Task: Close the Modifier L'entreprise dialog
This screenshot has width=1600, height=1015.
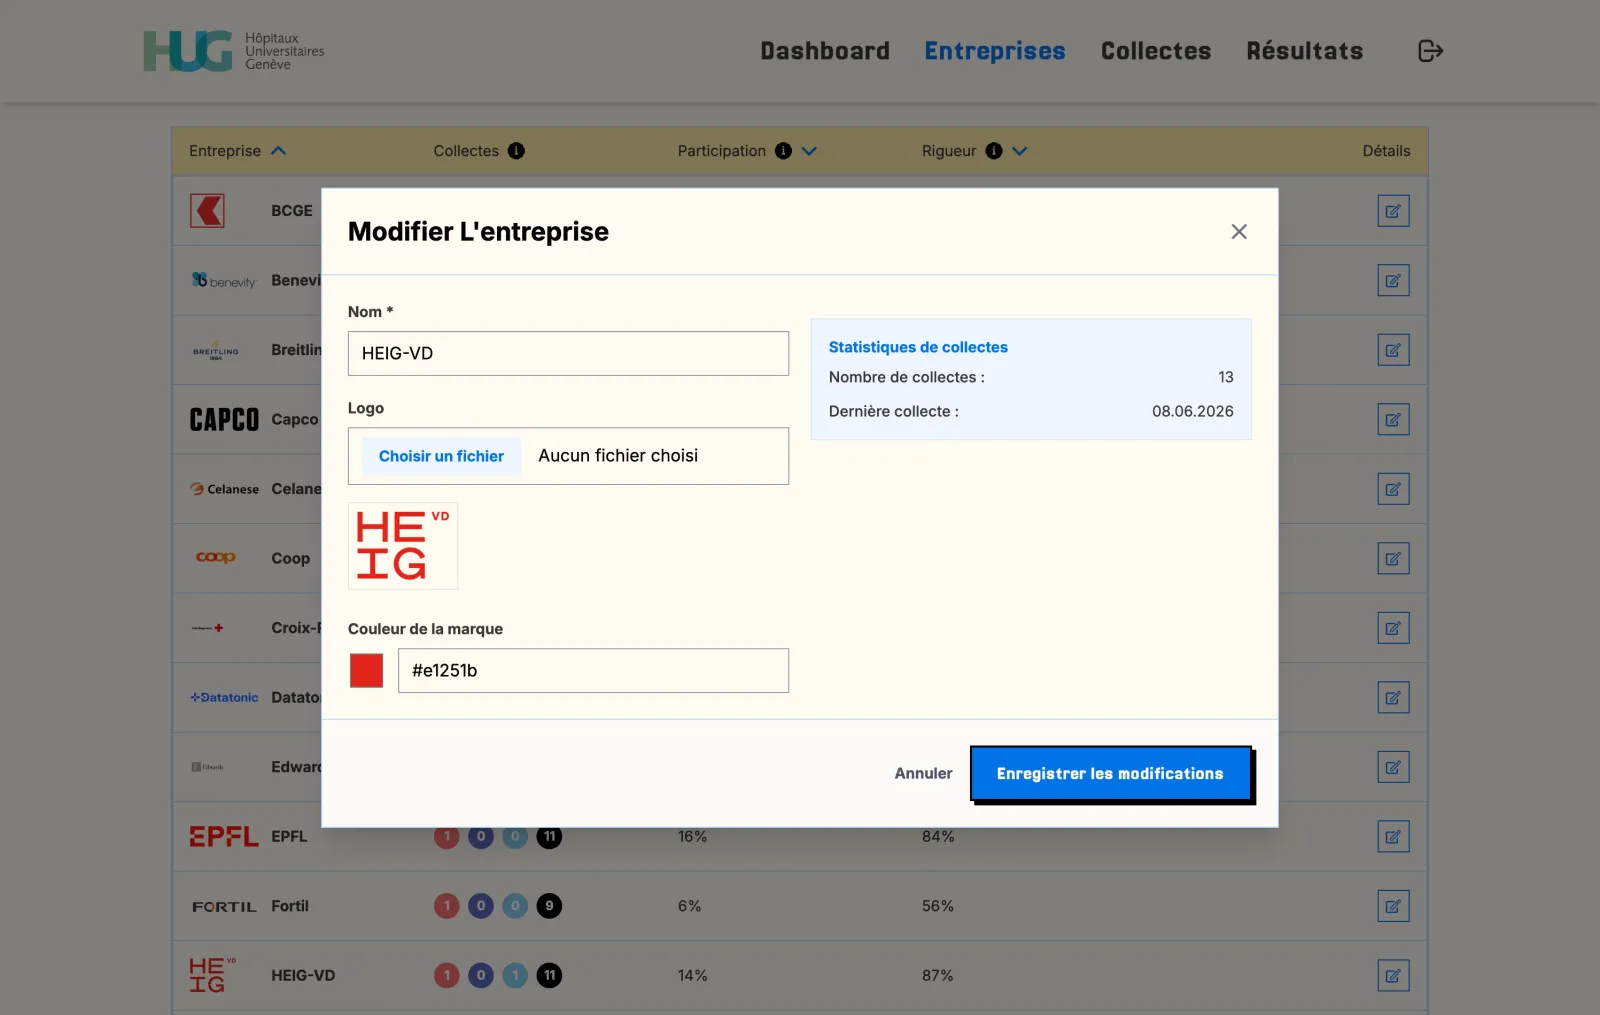Action: point(1239,232)
